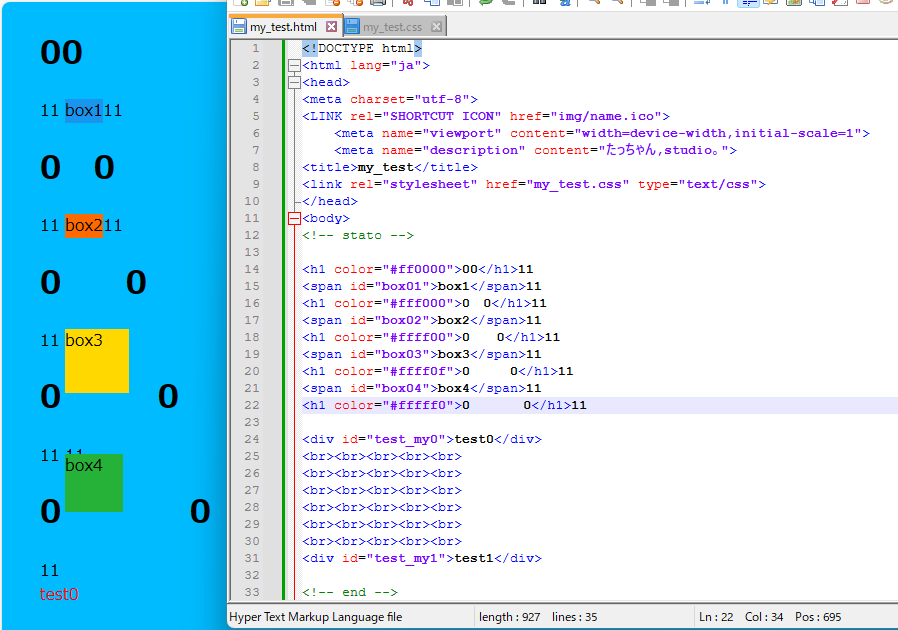
Task: Click the yellow box3 square
Action: 97,361
